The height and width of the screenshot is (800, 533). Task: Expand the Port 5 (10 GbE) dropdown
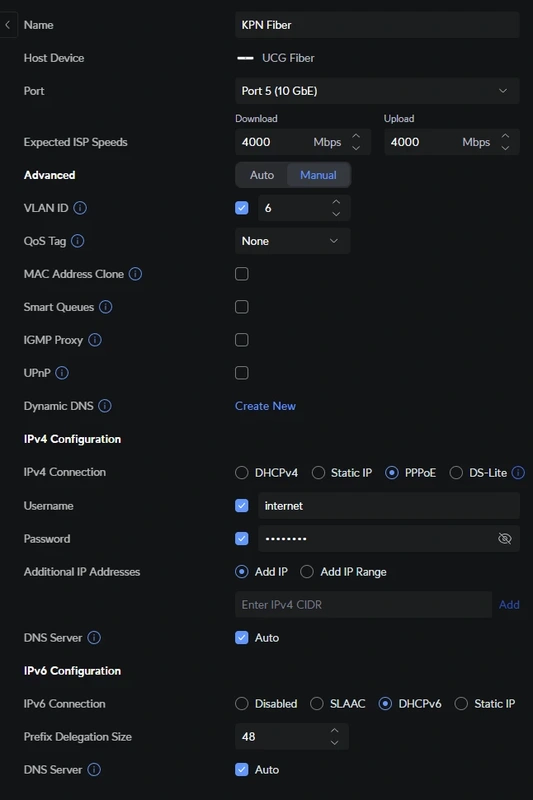pyautogui.click(x=377, y=91)
